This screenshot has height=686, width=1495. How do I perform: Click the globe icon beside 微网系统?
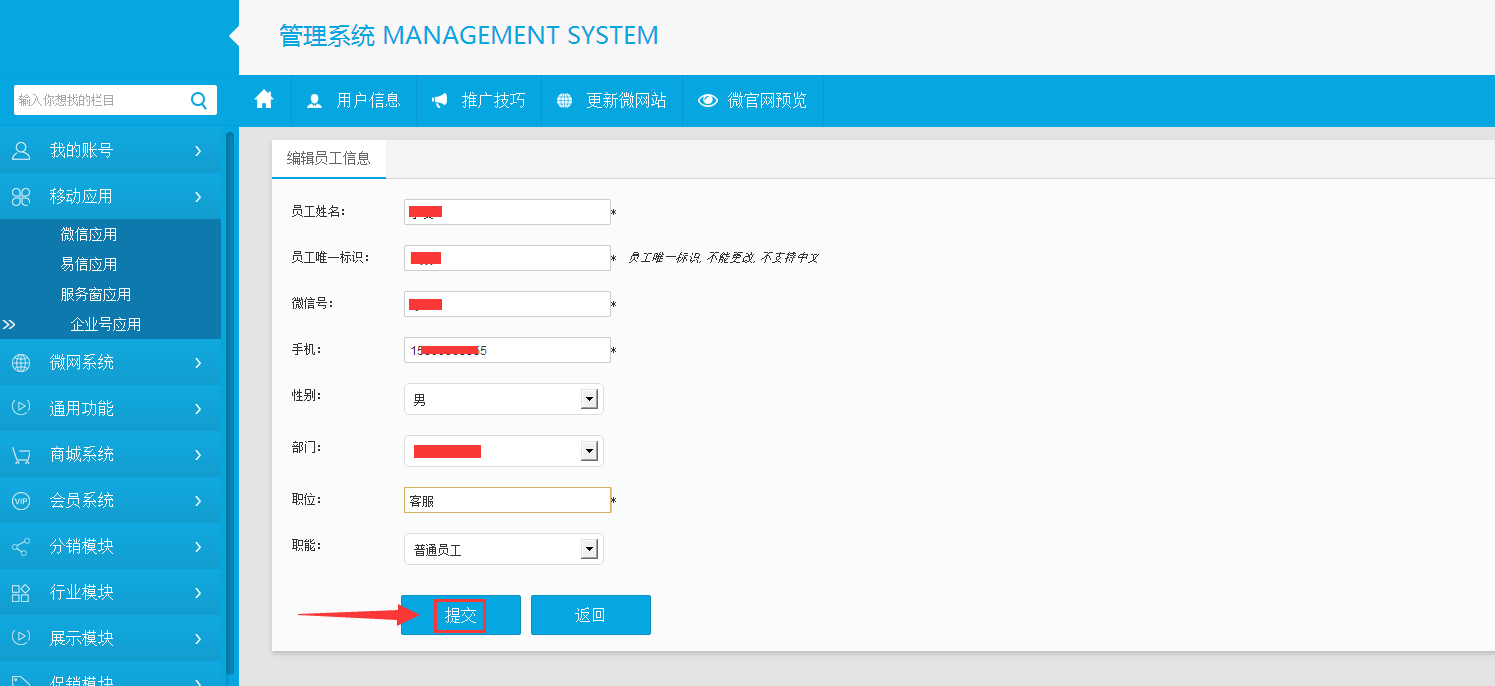21,363
